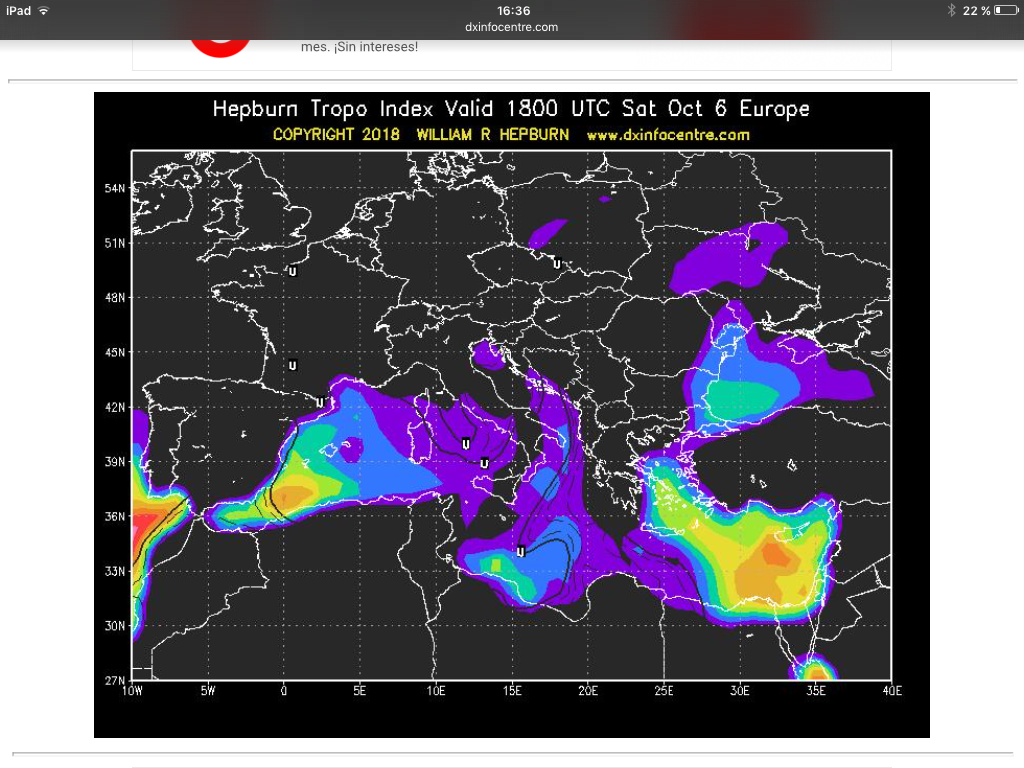The image size is (1024, 768).
Task: Click the 5W longitude label
Action: point(208,691)
